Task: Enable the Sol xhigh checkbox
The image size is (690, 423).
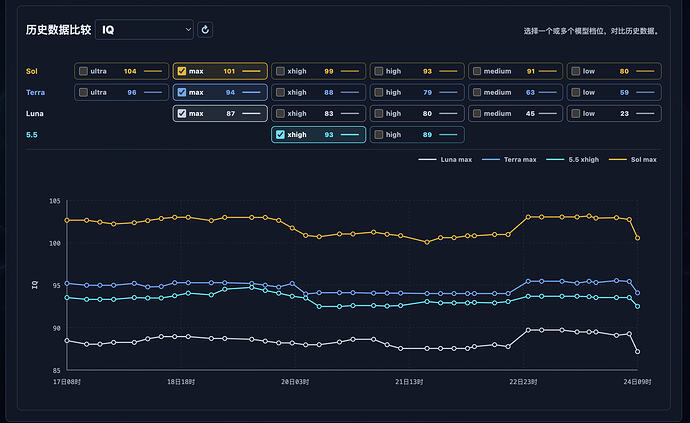Action: pyautogui.click(x=280, y=71)
